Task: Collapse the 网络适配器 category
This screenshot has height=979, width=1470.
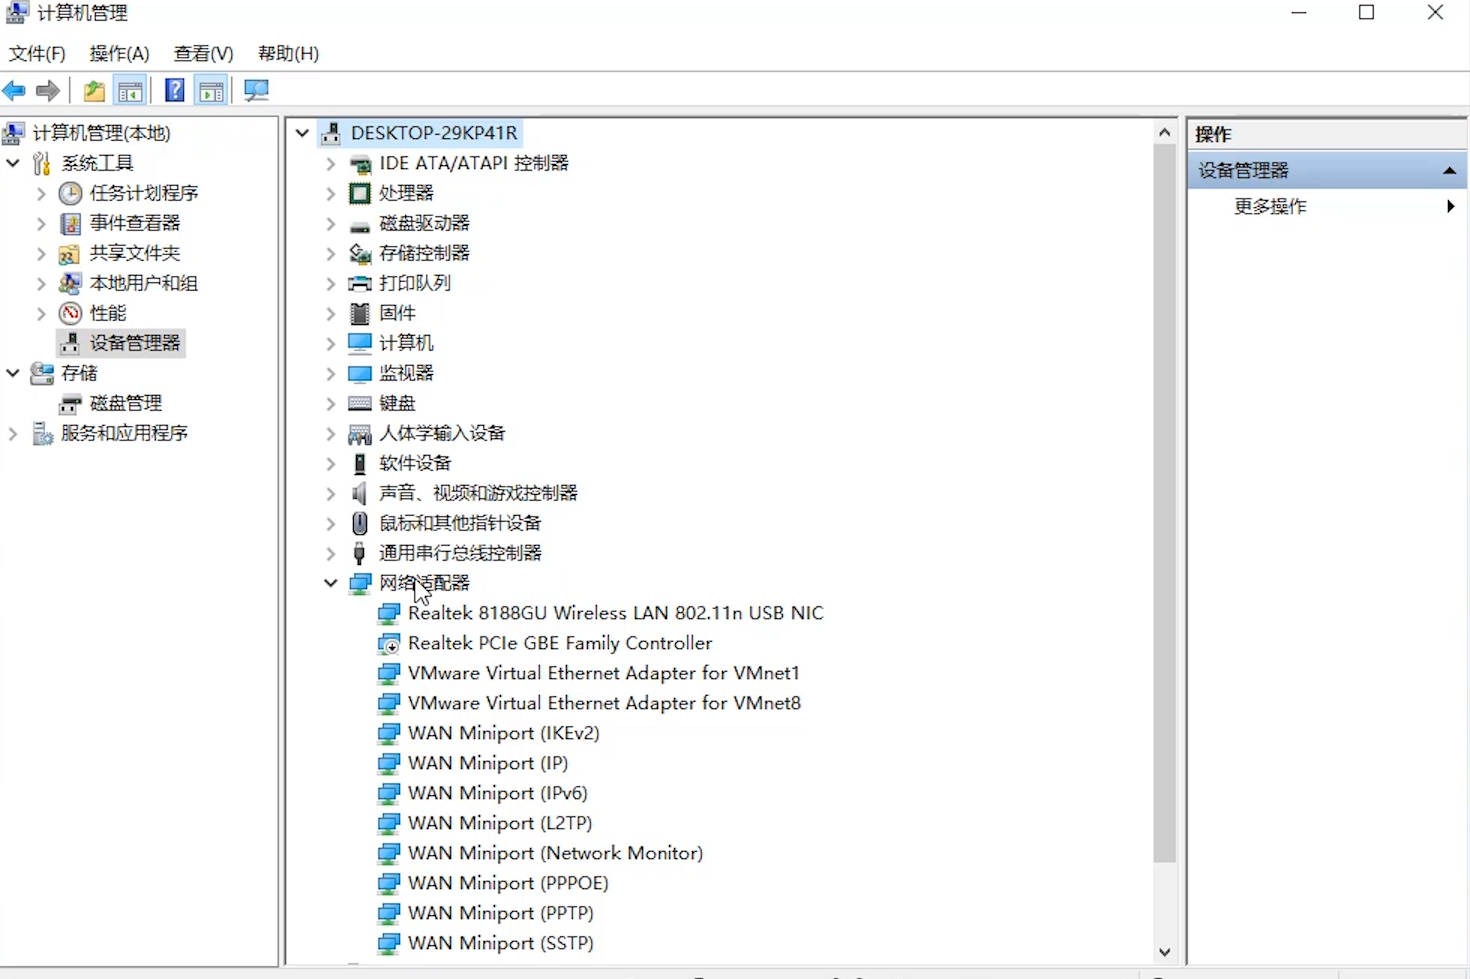Action: 331,583
